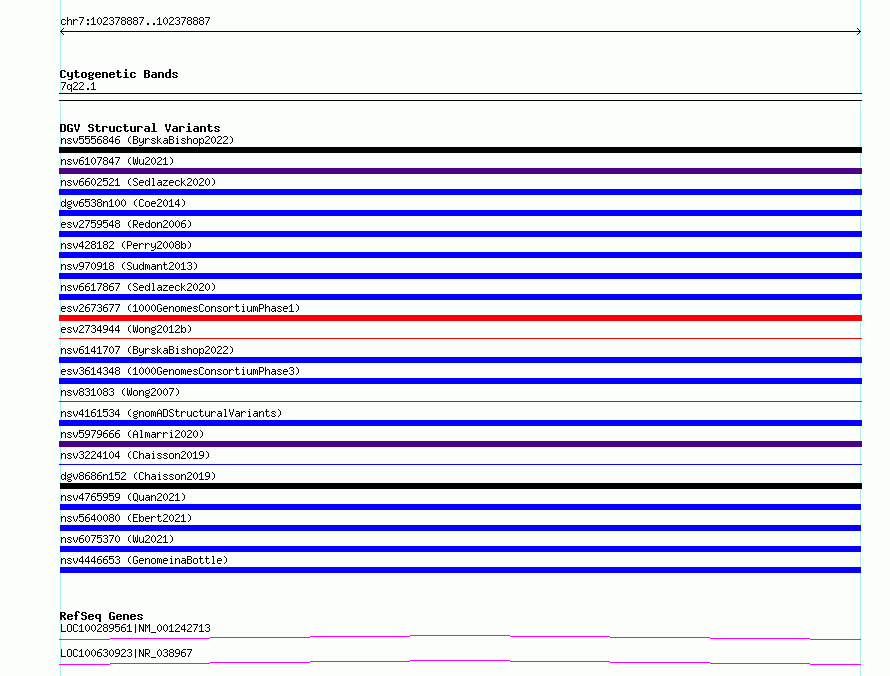
Task: Open variant nsv428182 (Perry2008b) label
Action: [x=126, y=245]
